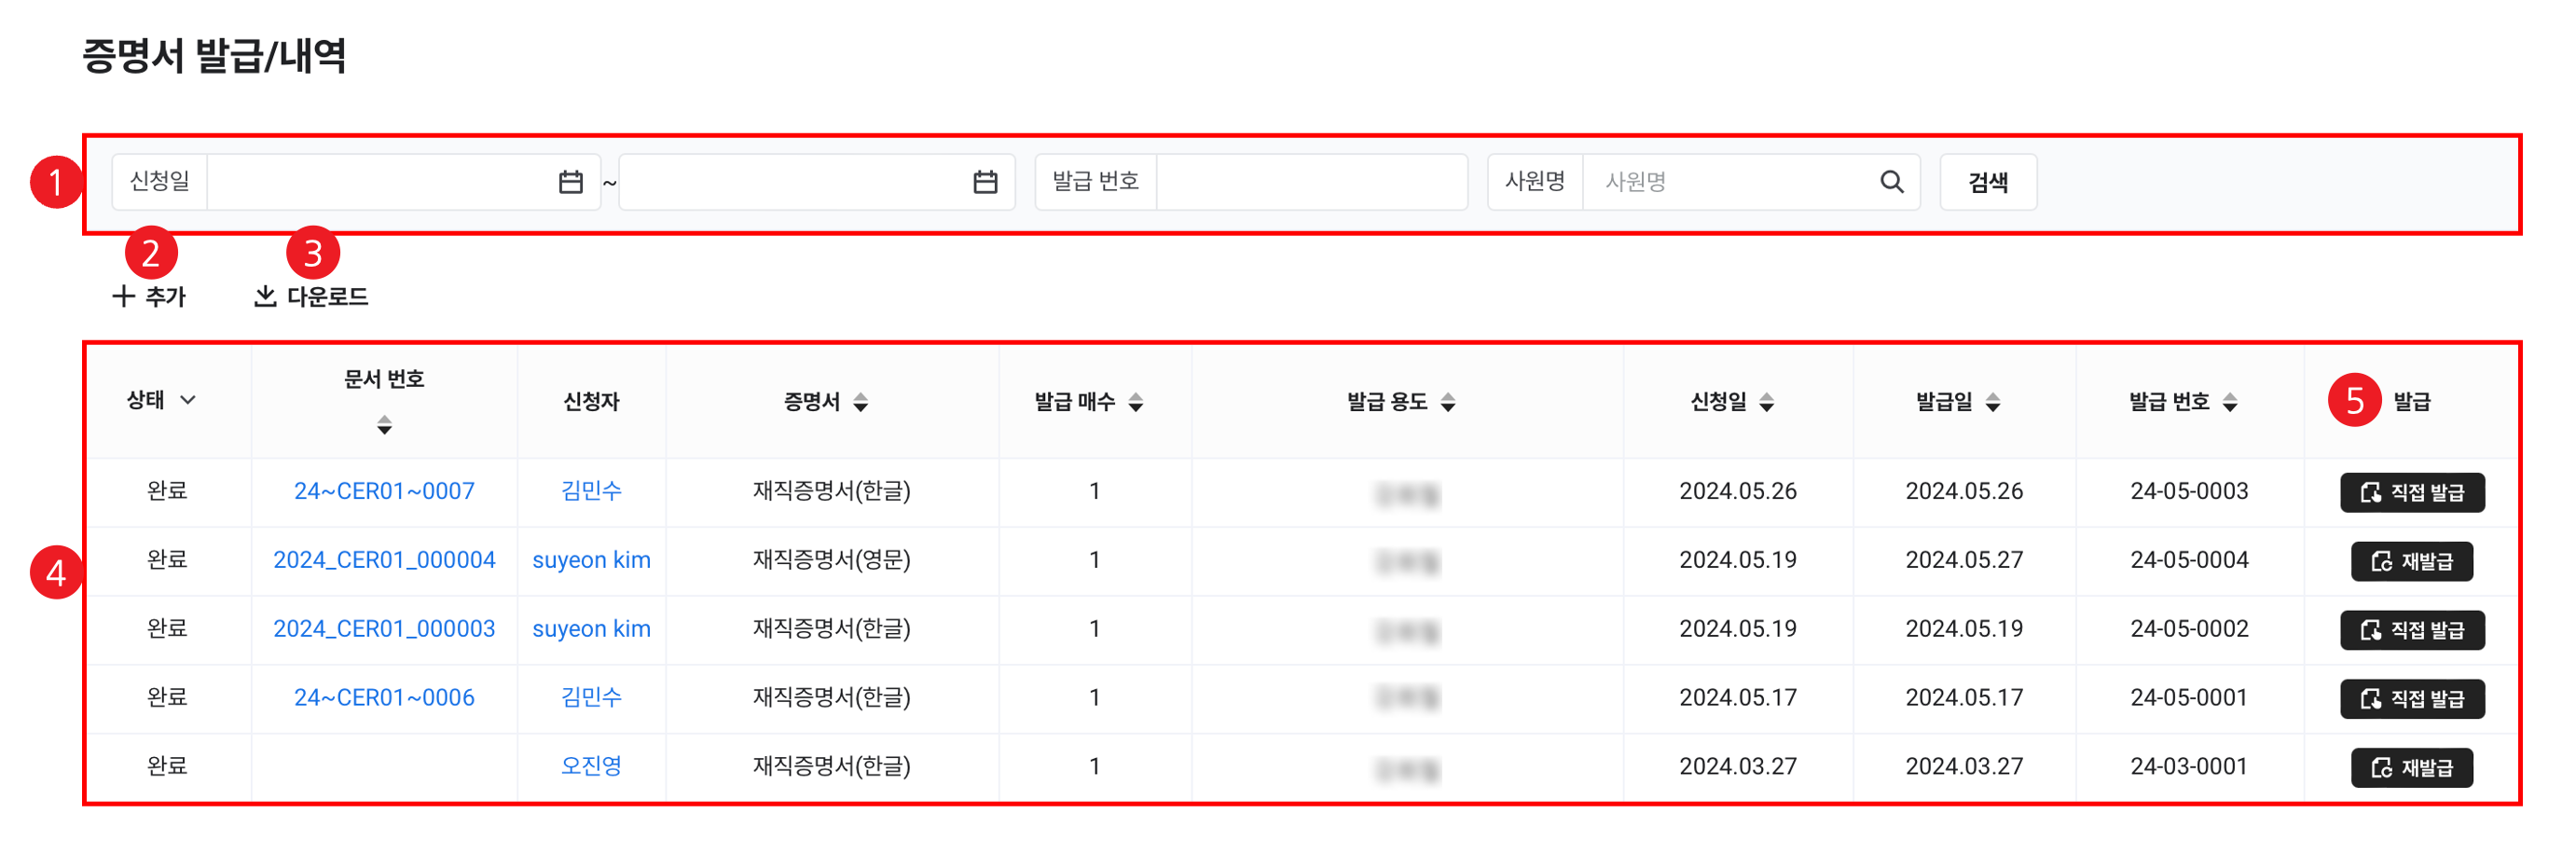Image resolution: width=2576 pixels, height=854 pixels.
Task: Sort by 발급 매수 column arrows
Action: (1136, 403)
